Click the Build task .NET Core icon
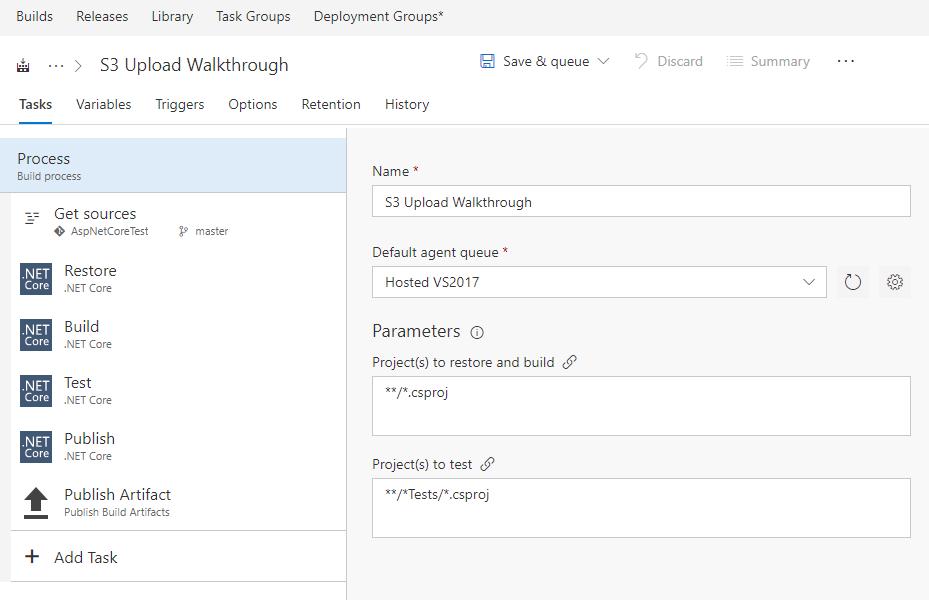 tap(36, 335)
